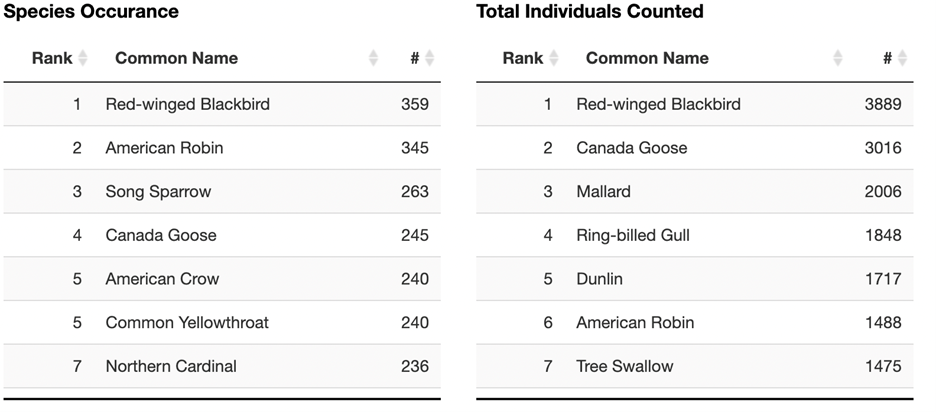Sort Species Occurance table by Common Name arrows
Screen dimensions: 936x412
(373, 59)
